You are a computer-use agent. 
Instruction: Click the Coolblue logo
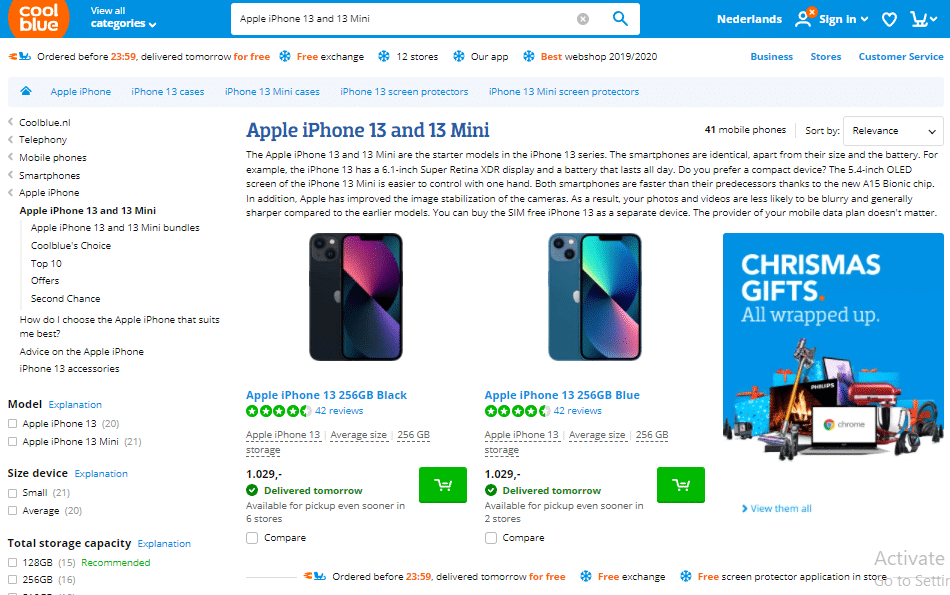38,18
